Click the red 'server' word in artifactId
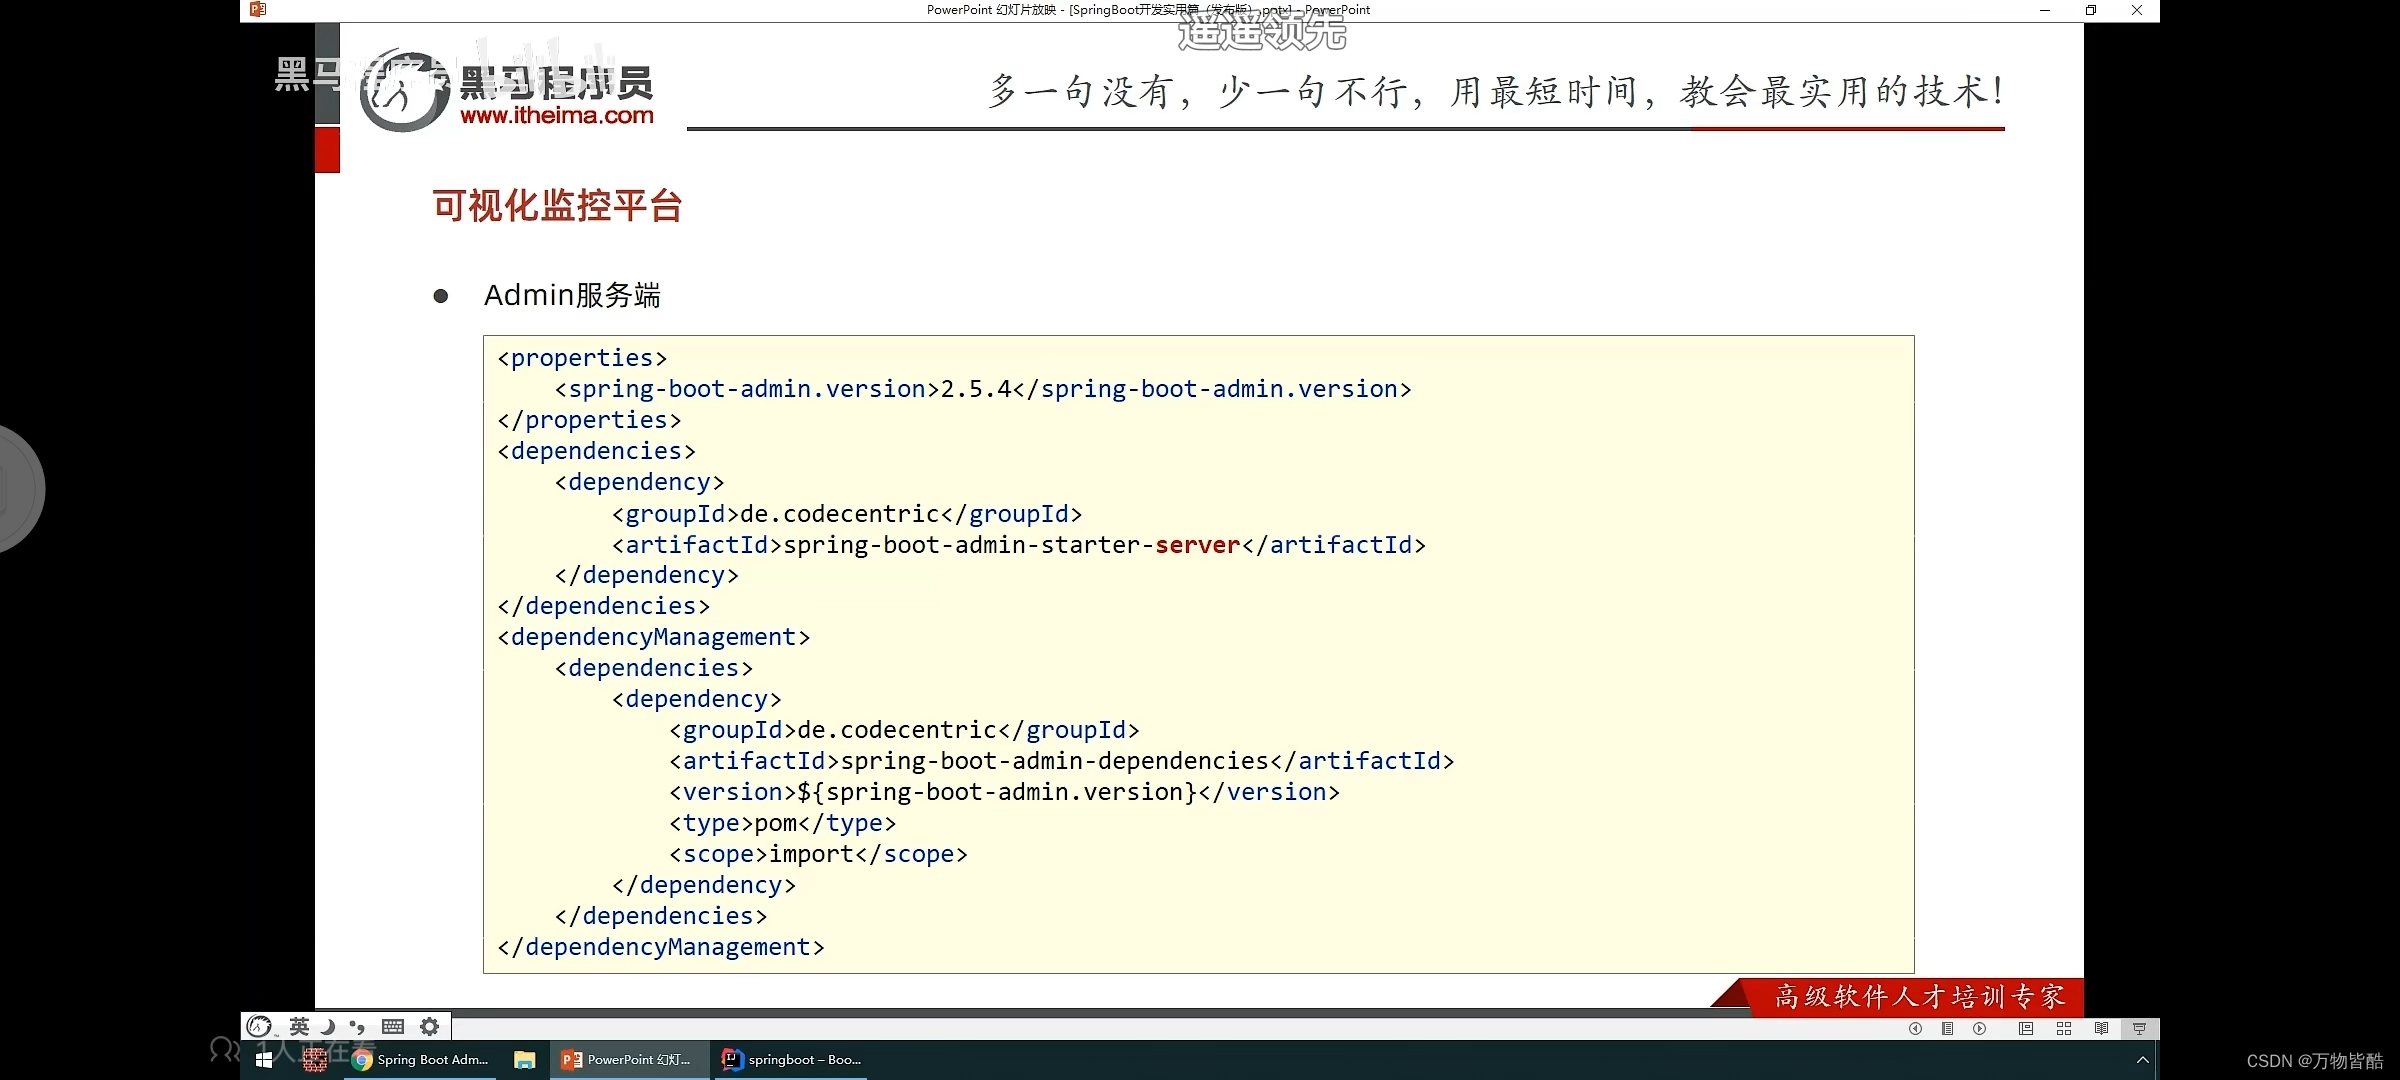This screenshot has width=2400, height=1080. tap(1197, 545)
